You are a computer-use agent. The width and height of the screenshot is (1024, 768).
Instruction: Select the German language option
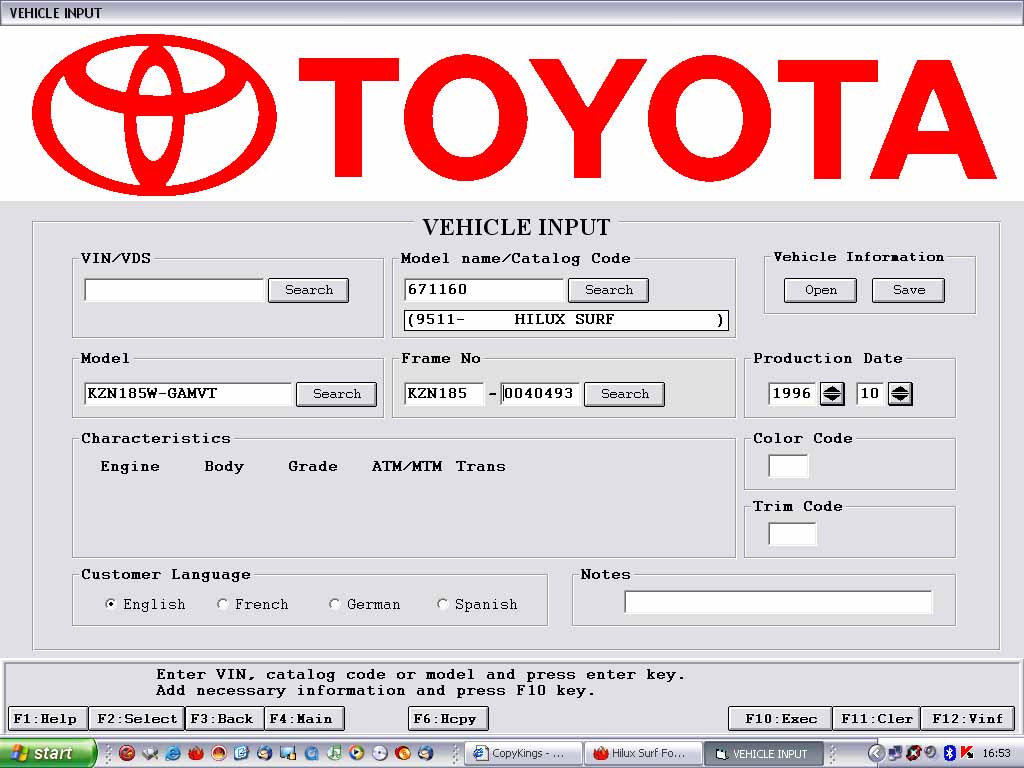tap(334, 604)
